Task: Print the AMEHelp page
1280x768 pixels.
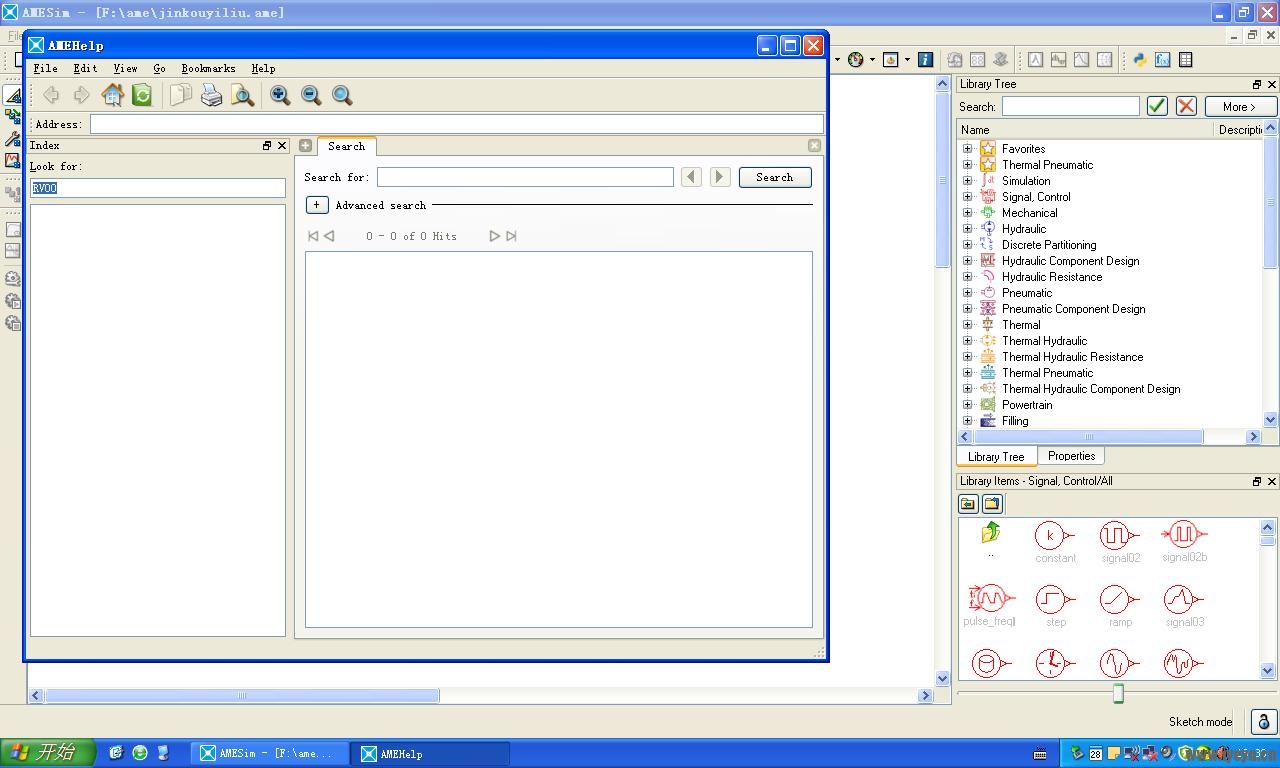Action: 211,95
